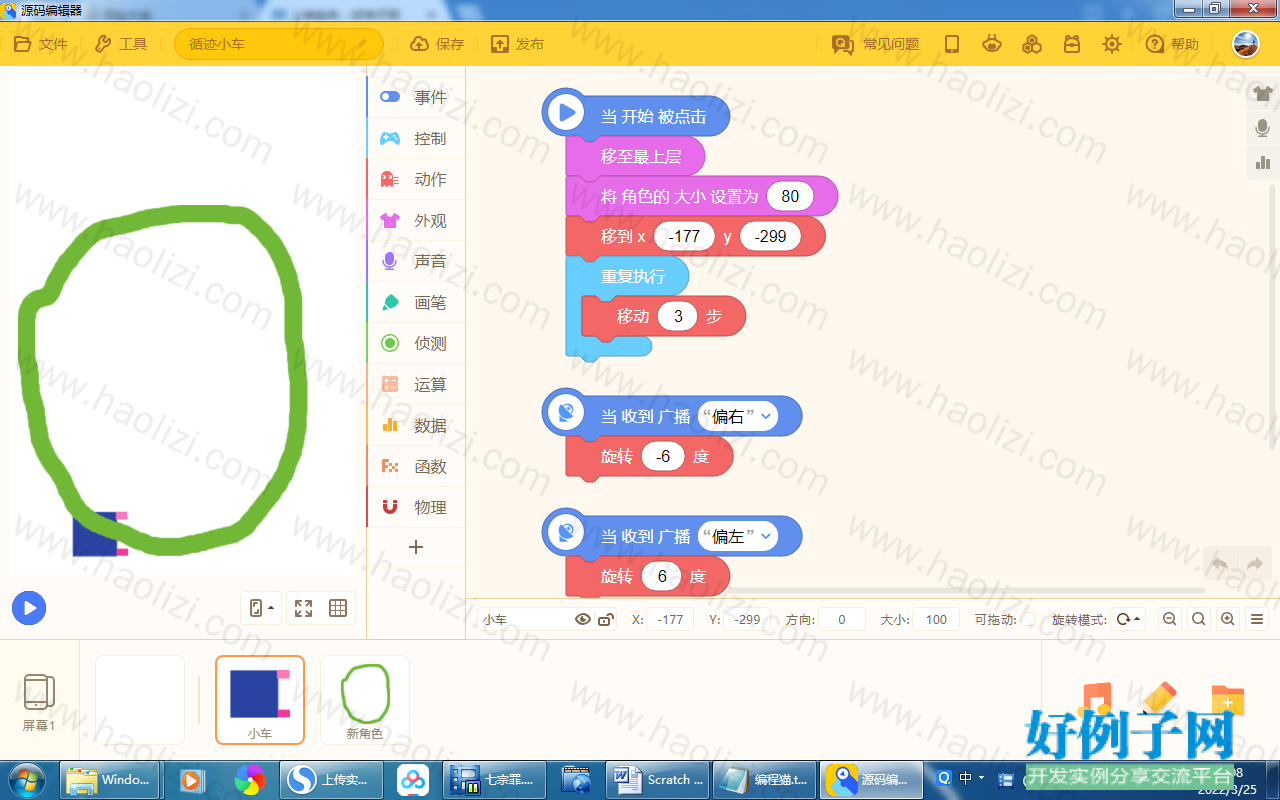Click the X coordinate field in properties bar
1280x800 pixels.
(x=670, y=619)
